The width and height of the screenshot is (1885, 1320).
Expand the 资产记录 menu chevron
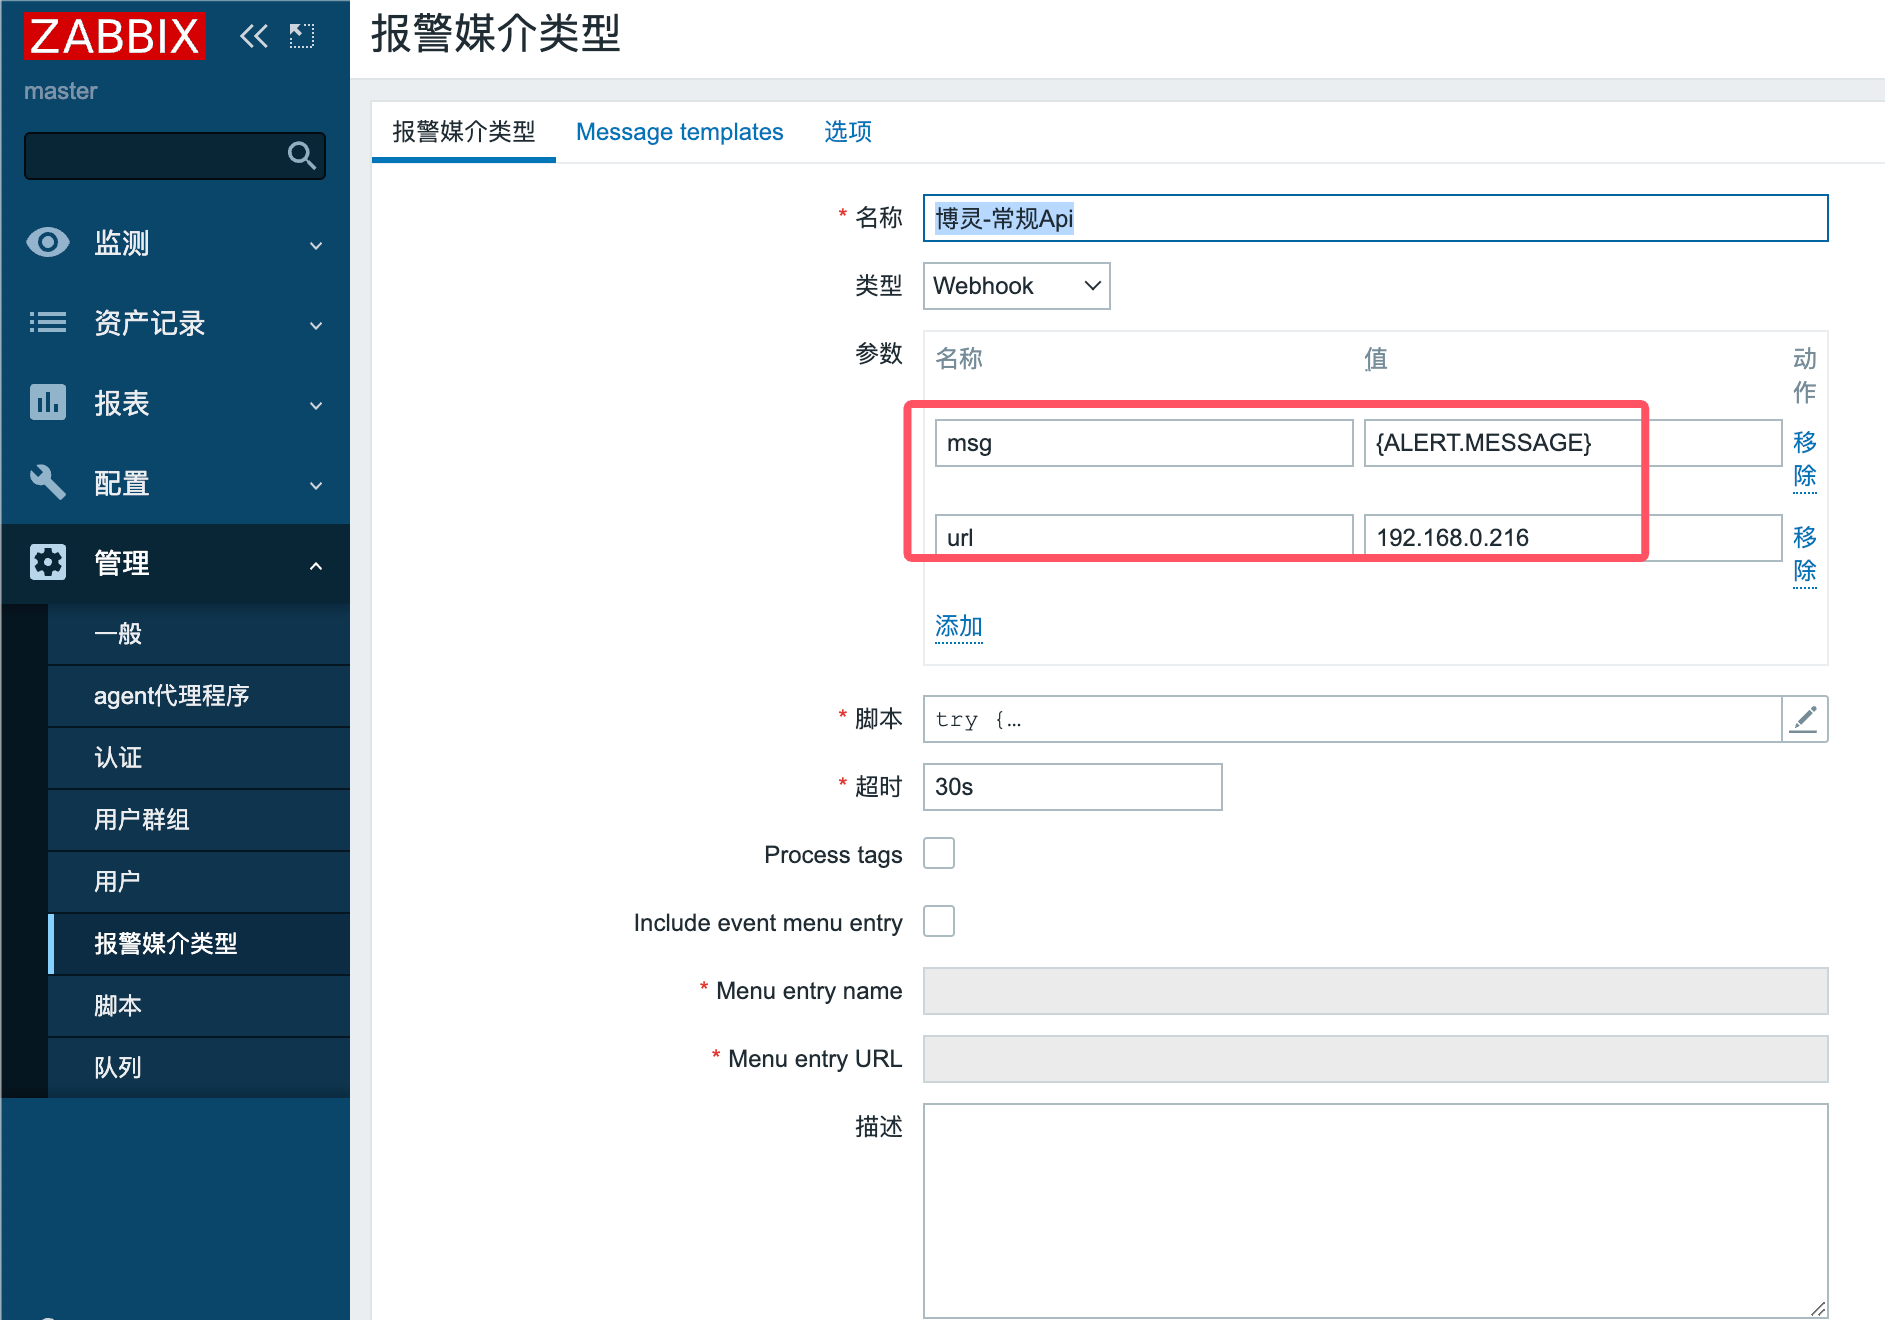pyautogui.click(x=316, y=325)
